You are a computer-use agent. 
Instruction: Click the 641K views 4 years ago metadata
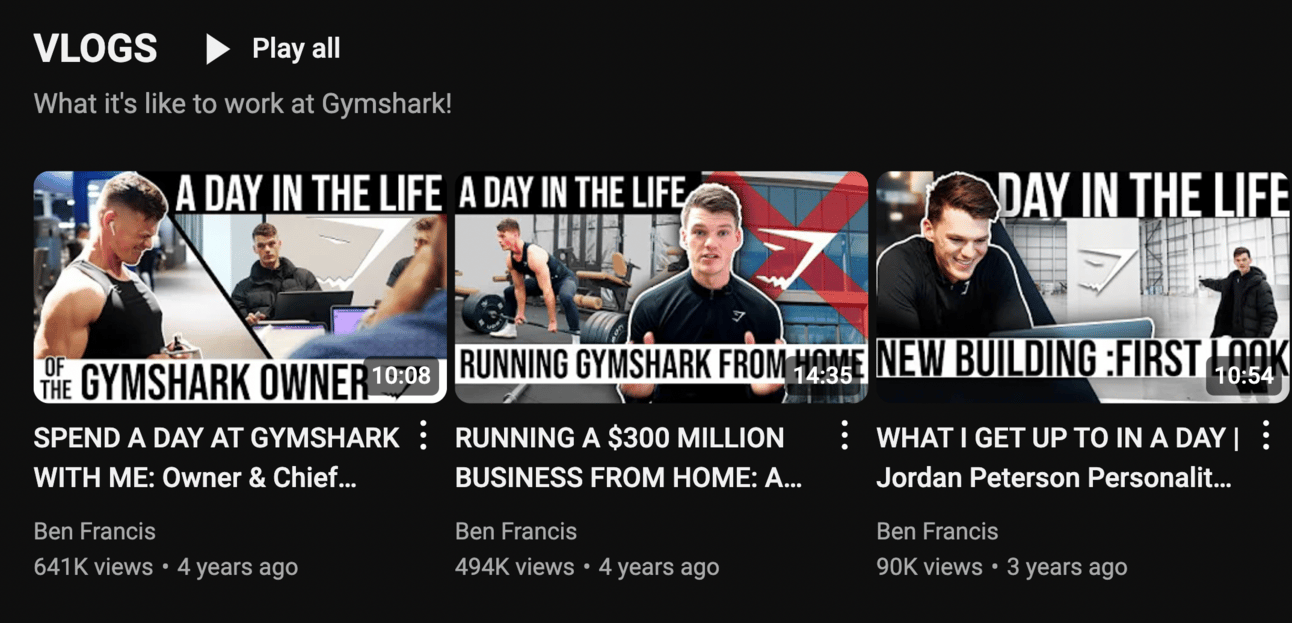[166, 567]
